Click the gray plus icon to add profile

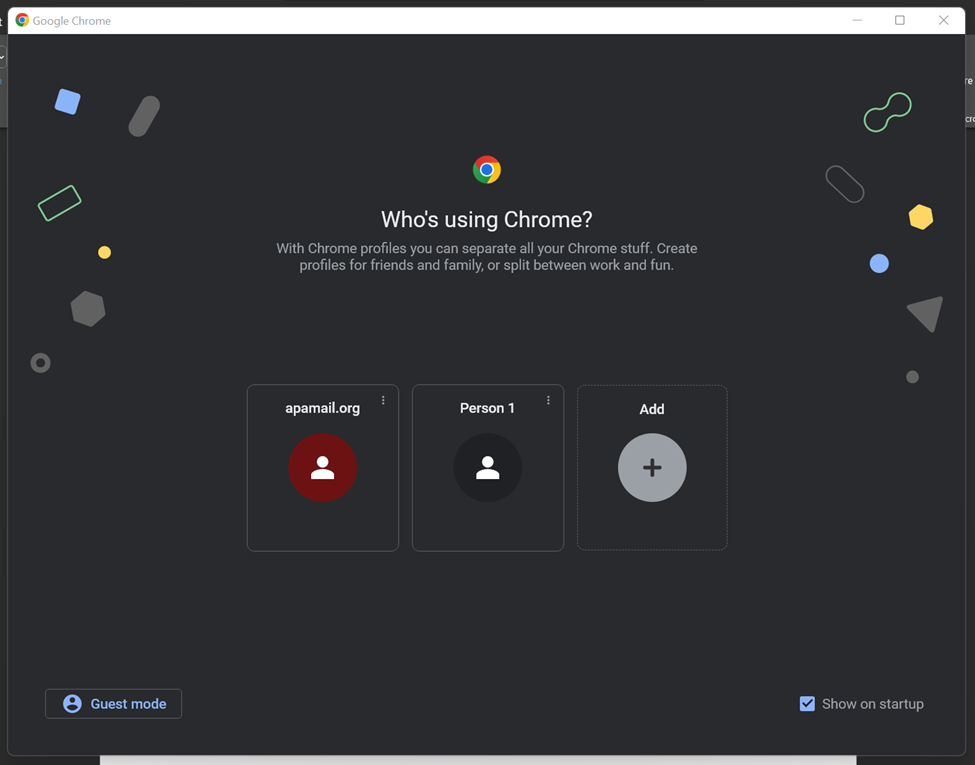[652, 468]
